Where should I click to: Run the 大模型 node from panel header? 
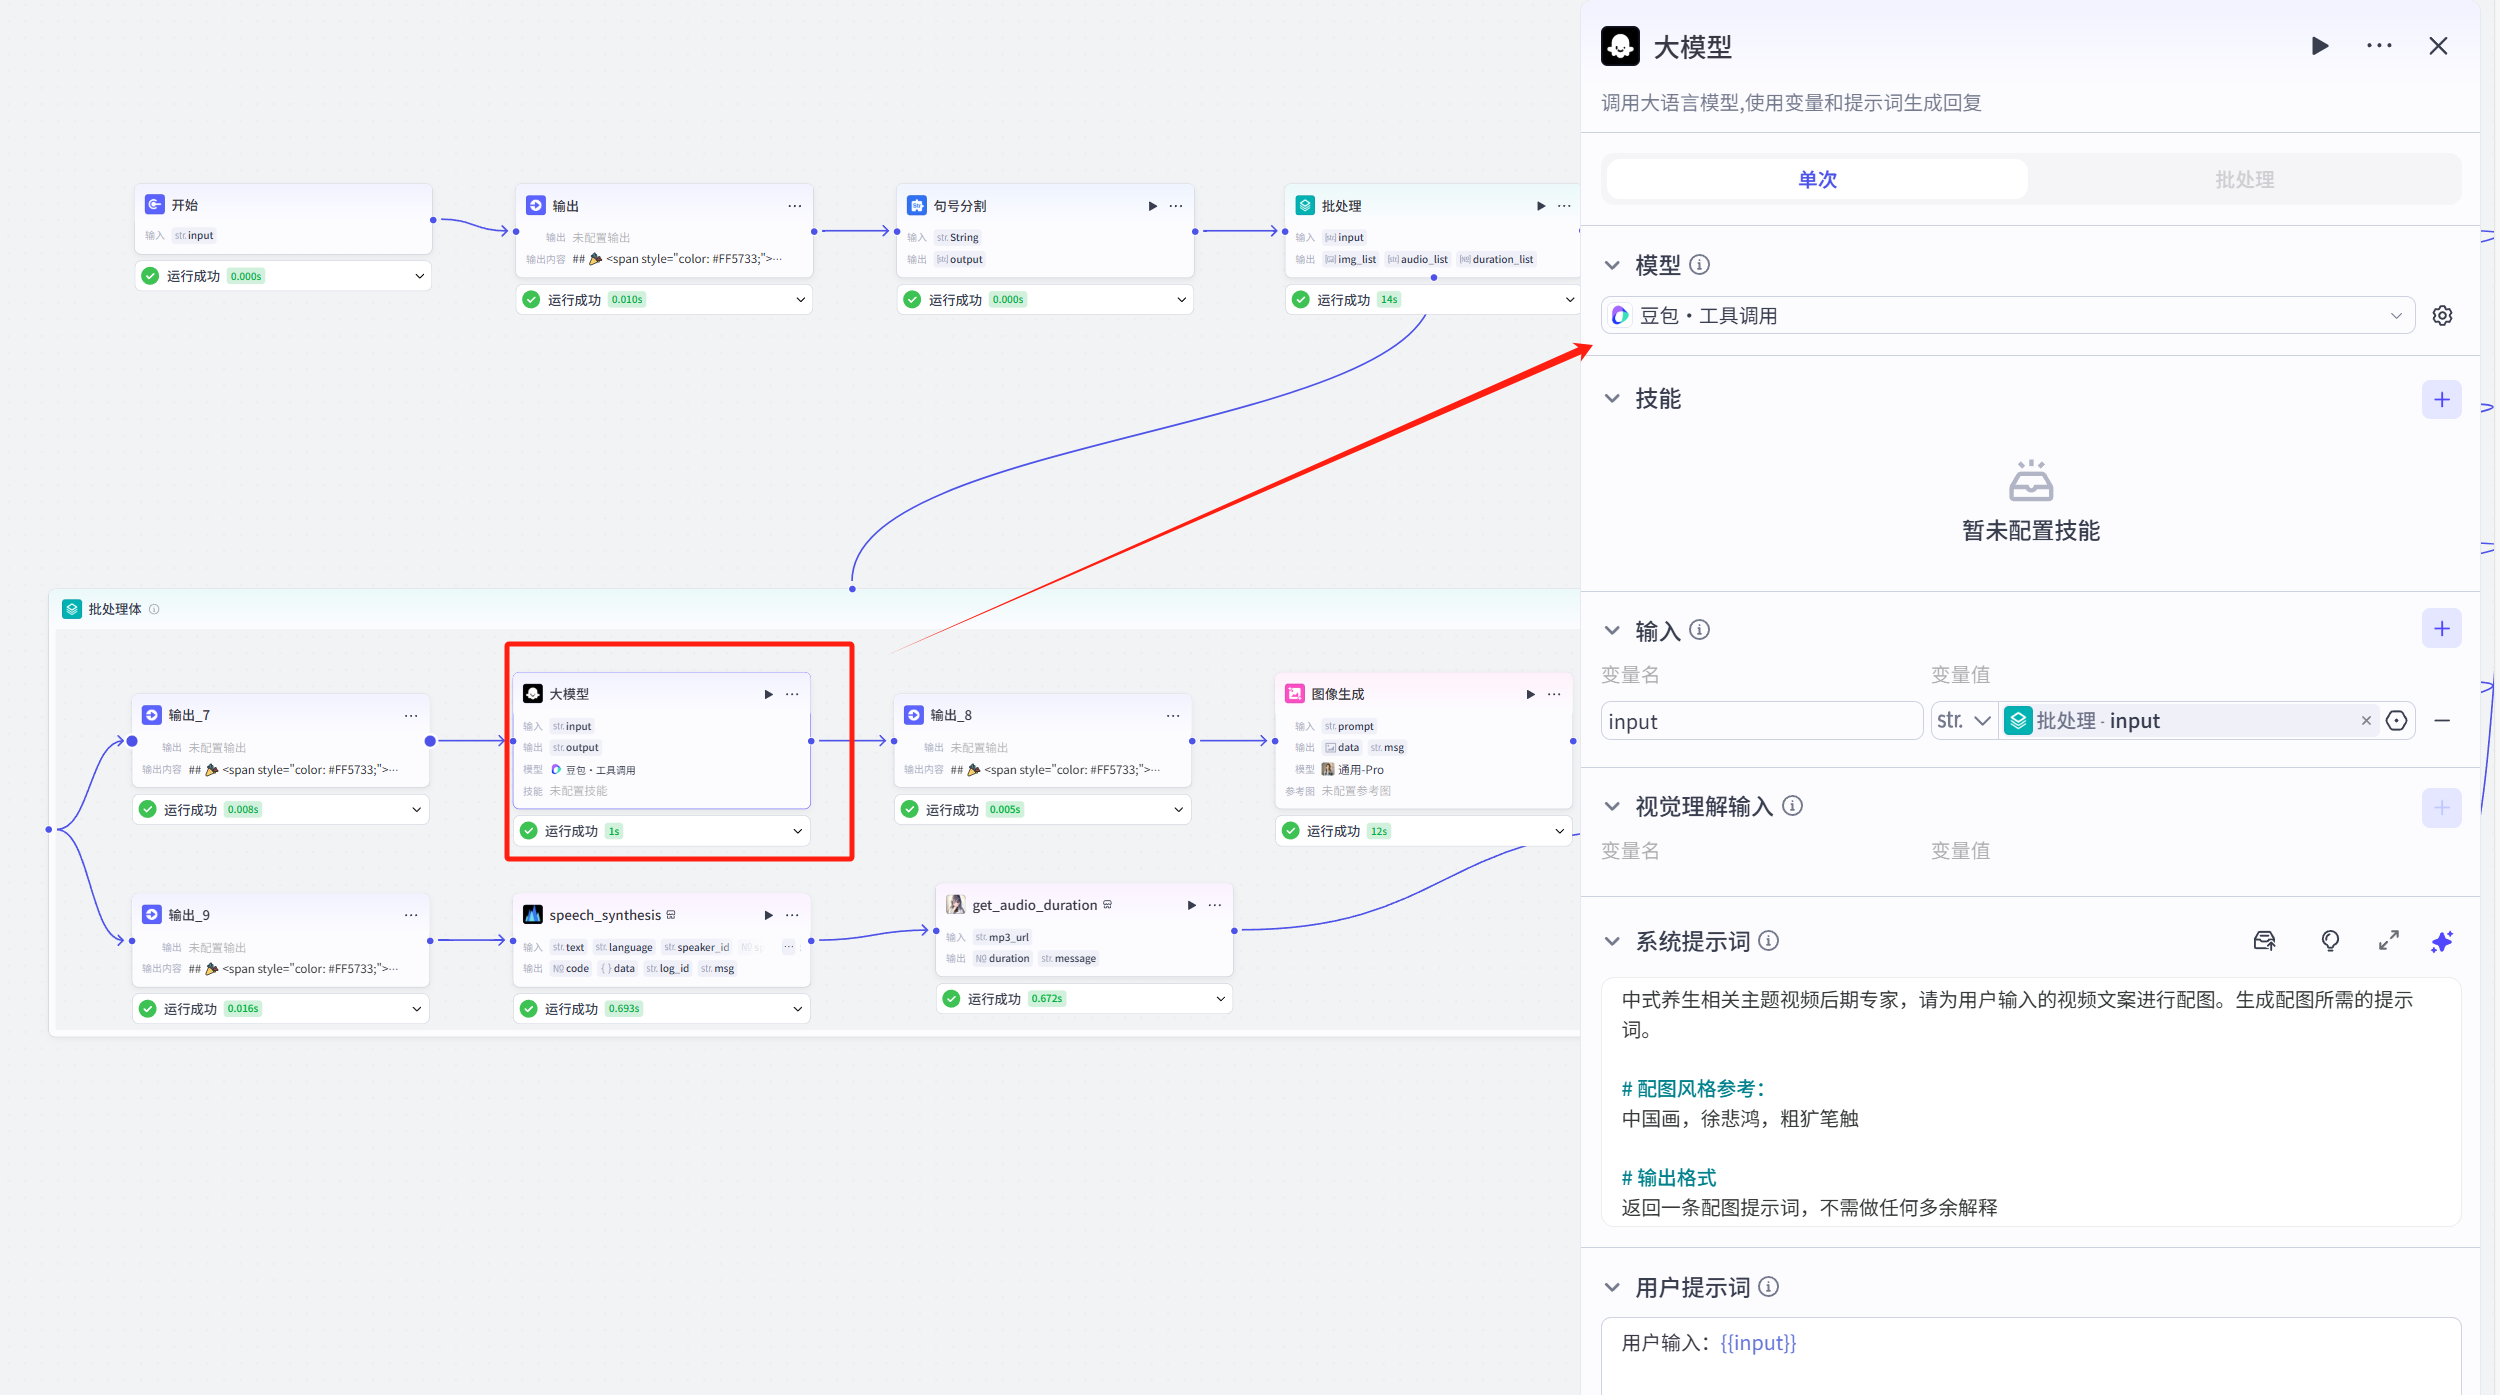tap(2320, 46)
